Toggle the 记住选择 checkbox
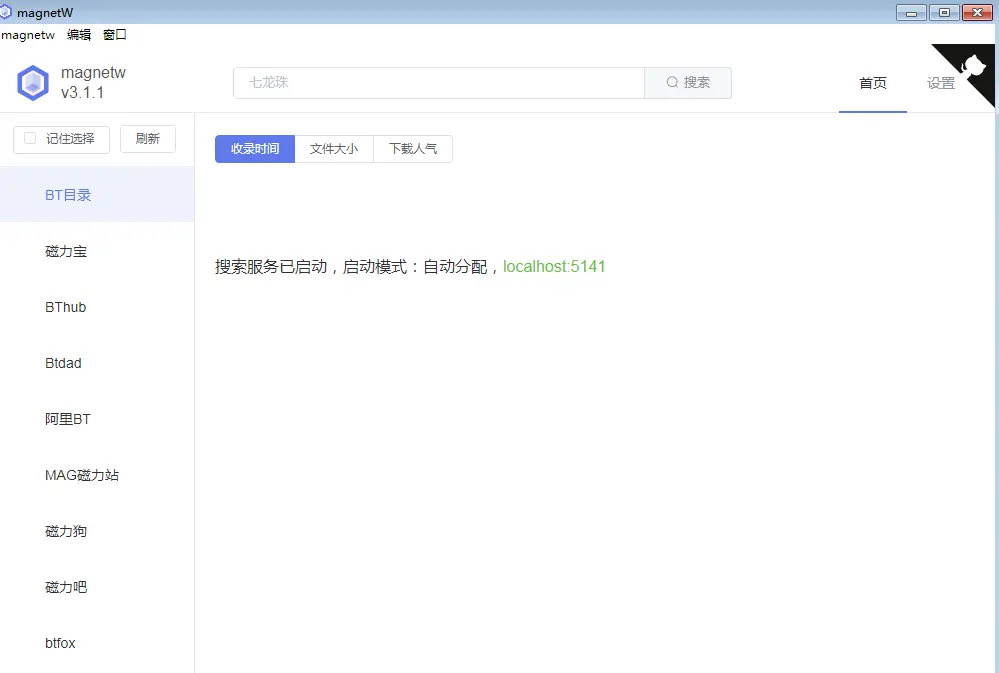The width and height of the screenshot is (999, 673). pos(30,138)
